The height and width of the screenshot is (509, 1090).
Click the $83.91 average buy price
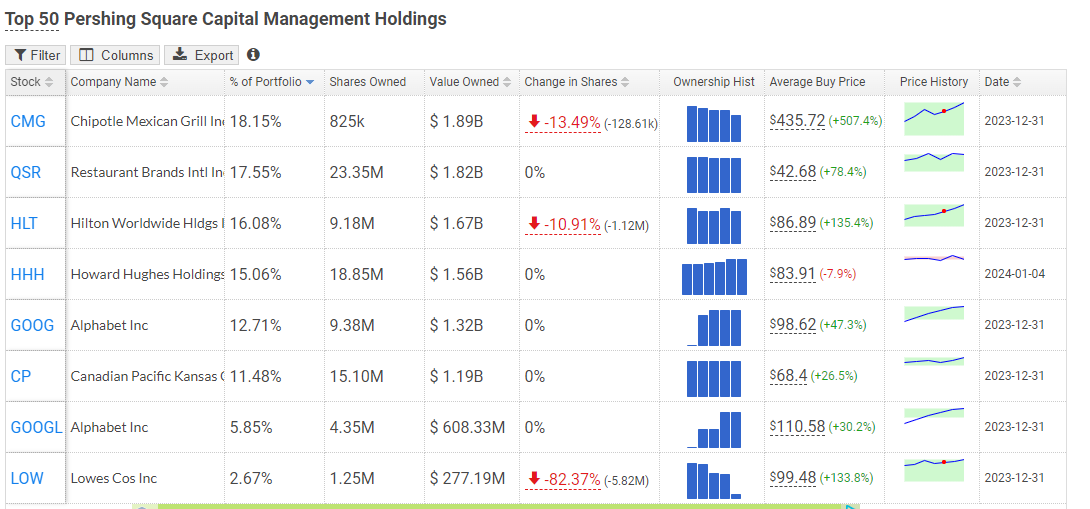[x=792, y=274]
